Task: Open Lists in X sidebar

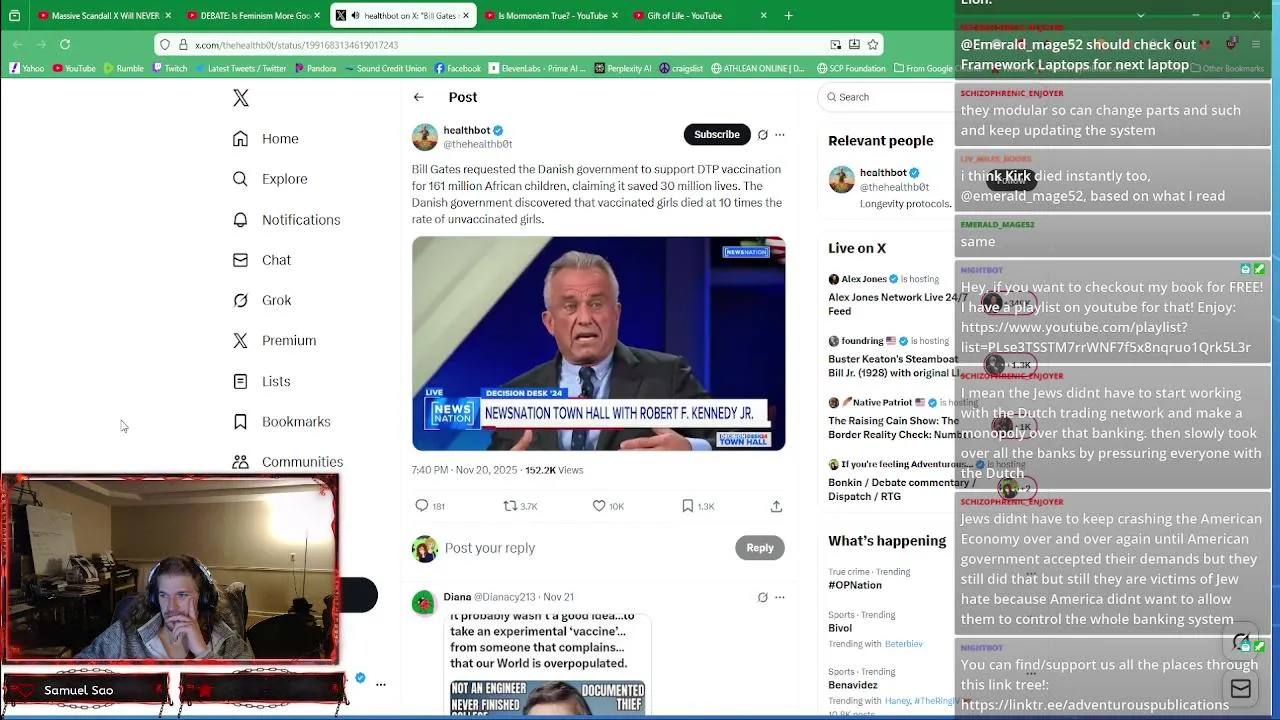Action: click(x=261, y=381)
